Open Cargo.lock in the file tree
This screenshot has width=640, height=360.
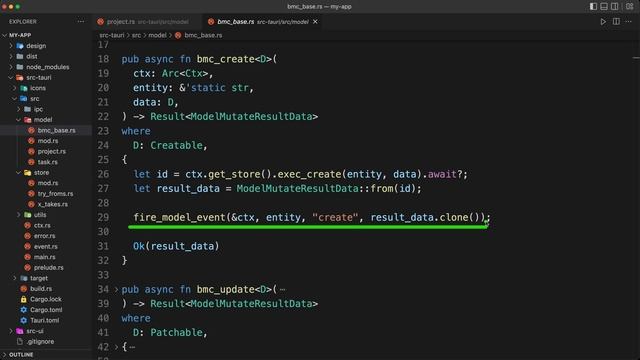[46, 299]
